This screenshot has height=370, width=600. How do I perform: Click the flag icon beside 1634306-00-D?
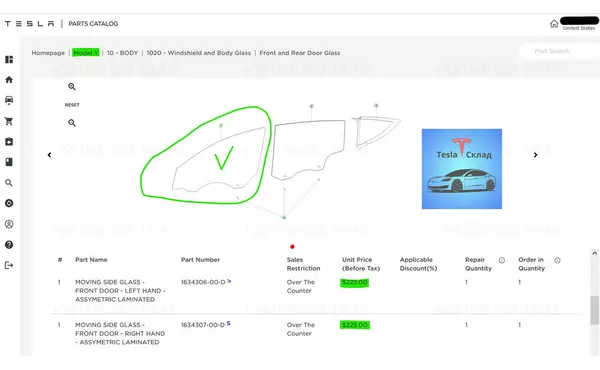point(229,281)
